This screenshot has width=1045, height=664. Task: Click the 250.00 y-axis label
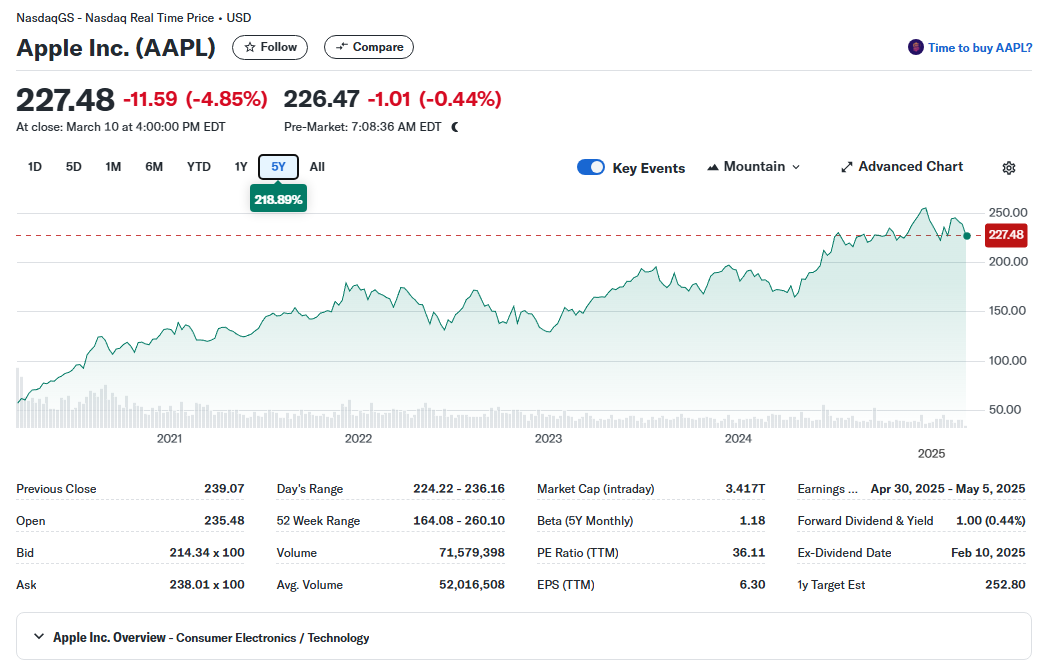1008,213
